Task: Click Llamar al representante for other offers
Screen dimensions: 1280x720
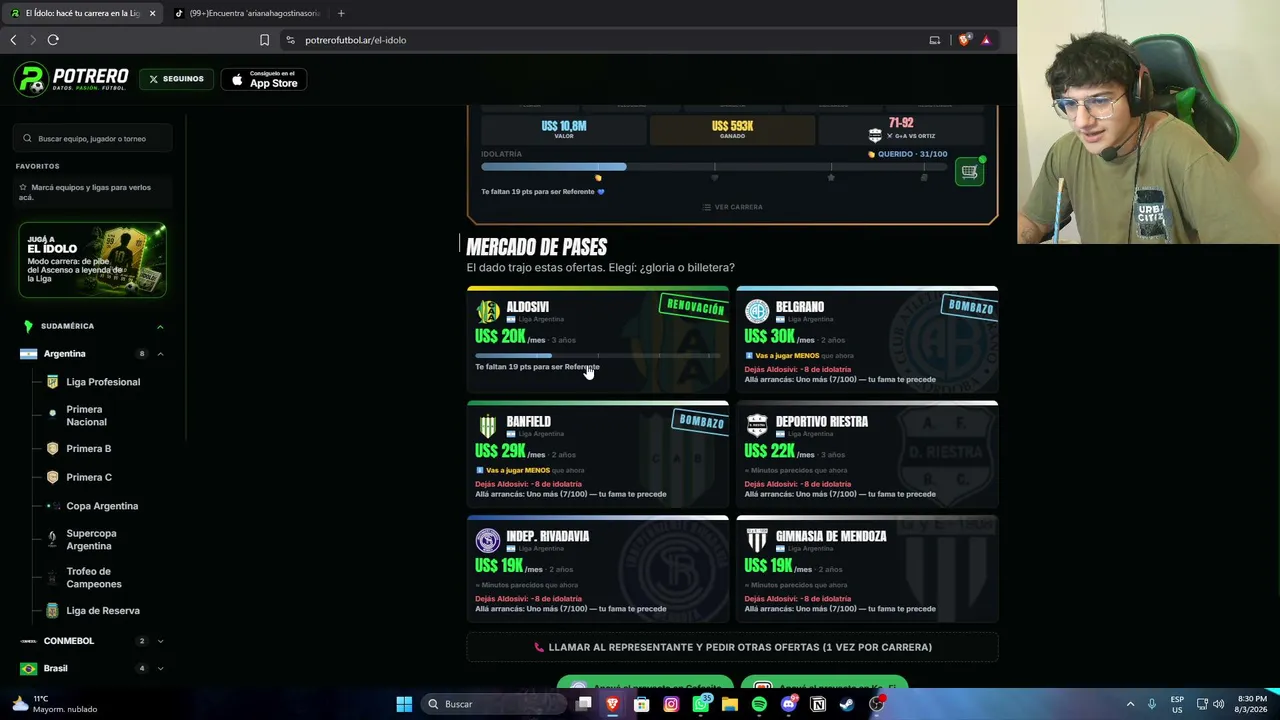Action: pos(732,647)
